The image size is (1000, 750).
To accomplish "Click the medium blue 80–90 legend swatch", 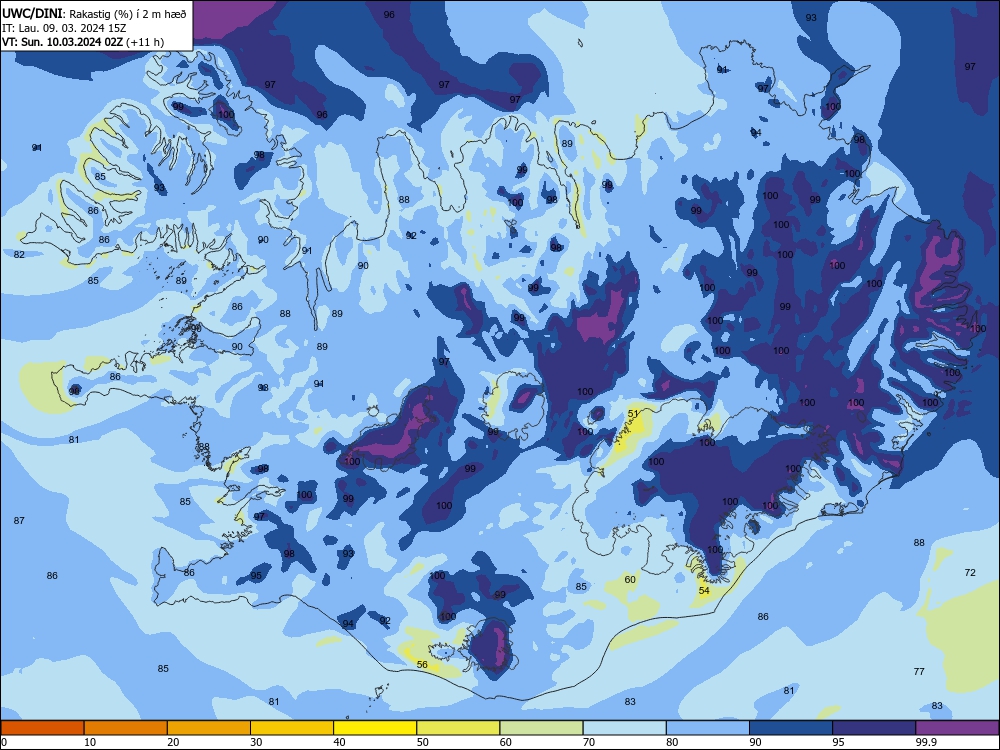I will tap(708, 728).
